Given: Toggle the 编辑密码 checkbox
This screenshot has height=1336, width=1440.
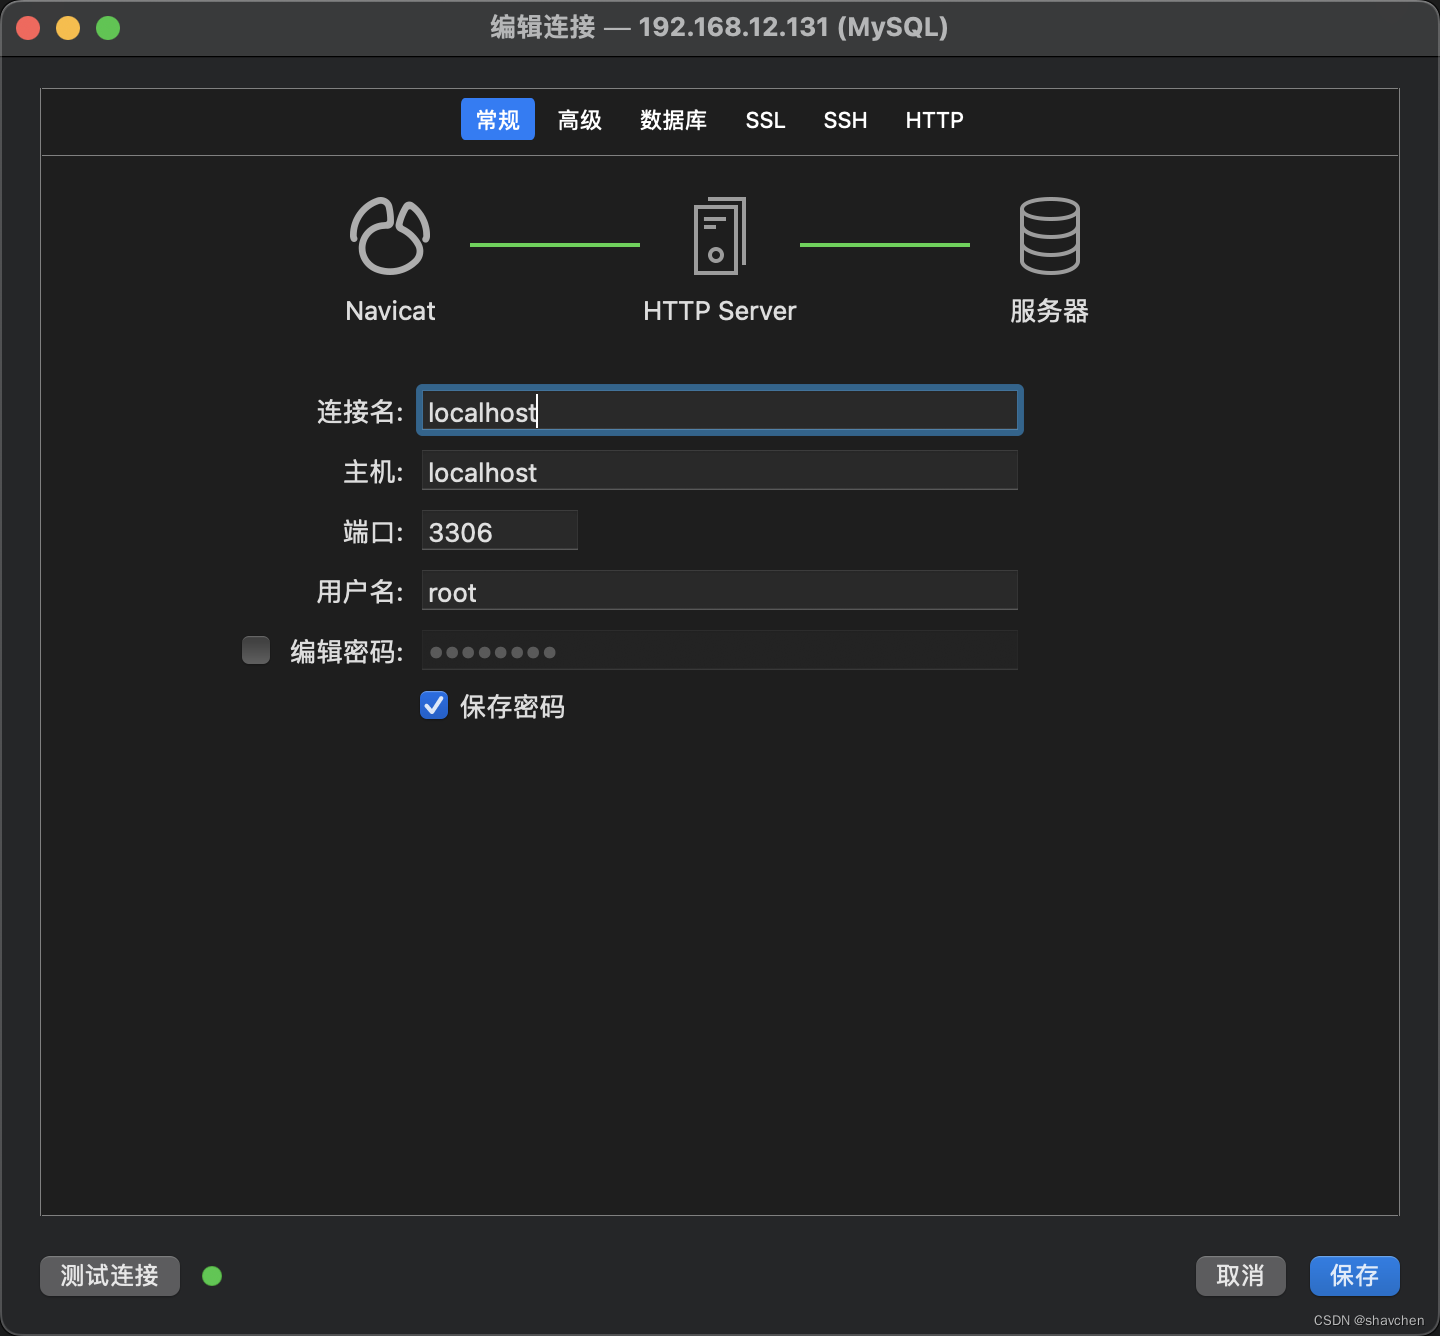Looking at the screenshot, I should [x=256, y=650].
